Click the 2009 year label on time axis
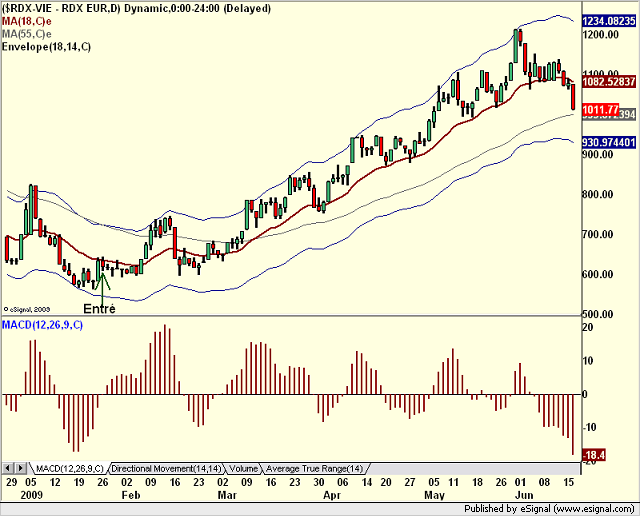 click(x=31, y=495)
